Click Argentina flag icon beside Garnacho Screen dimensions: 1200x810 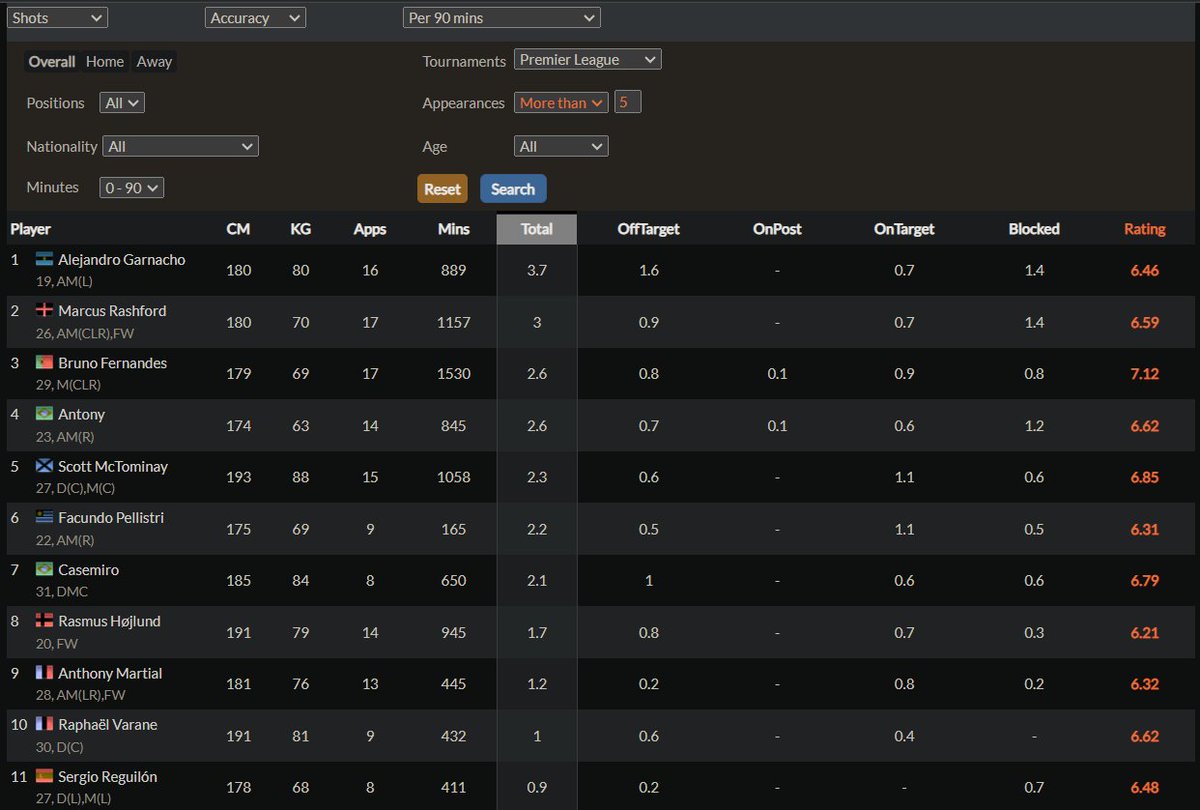44,259
